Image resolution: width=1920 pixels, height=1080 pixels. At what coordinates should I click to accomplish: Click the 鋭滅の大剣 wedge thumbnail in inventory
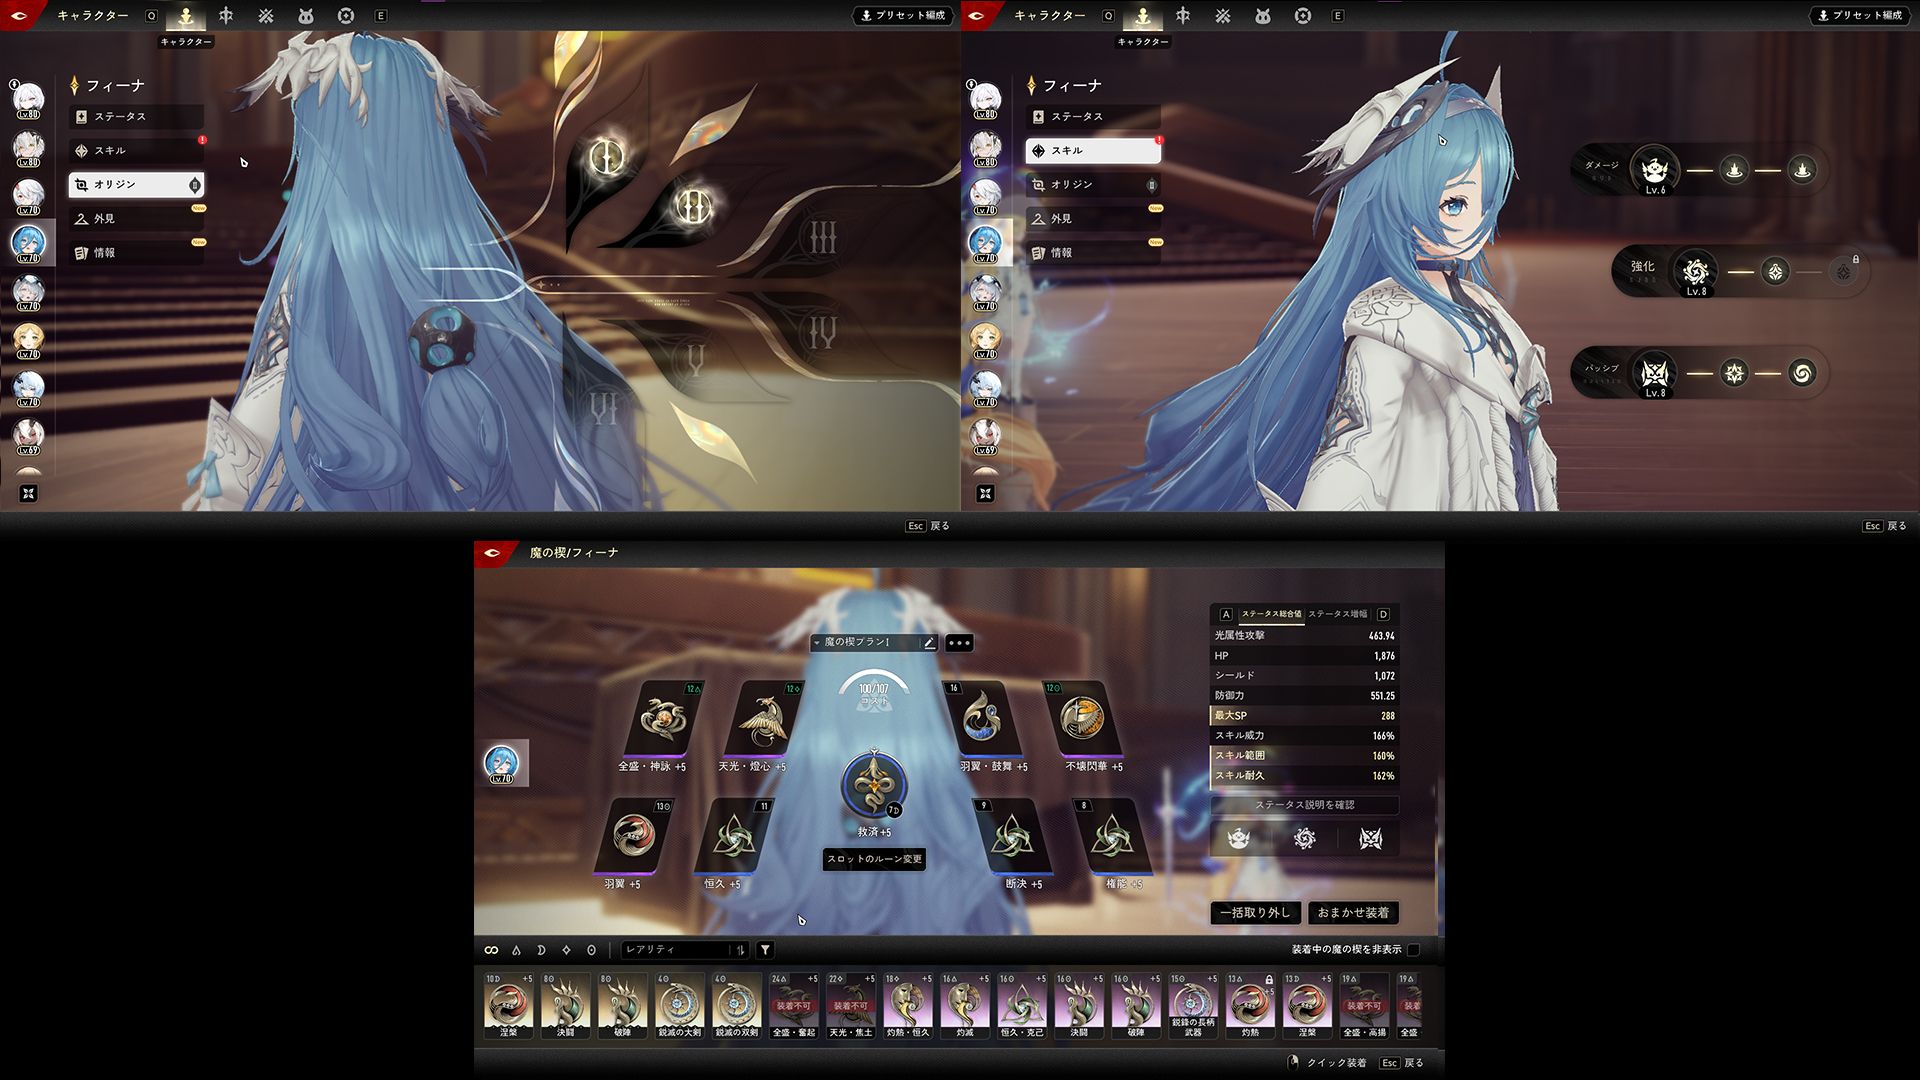pyautogui.click(x=679, y=1004)
